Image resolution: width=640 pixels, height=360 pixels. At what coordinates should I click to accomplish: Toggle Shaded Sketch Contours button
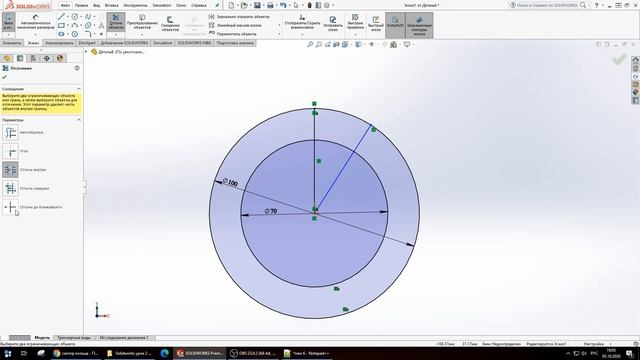[x=419, y=25]
